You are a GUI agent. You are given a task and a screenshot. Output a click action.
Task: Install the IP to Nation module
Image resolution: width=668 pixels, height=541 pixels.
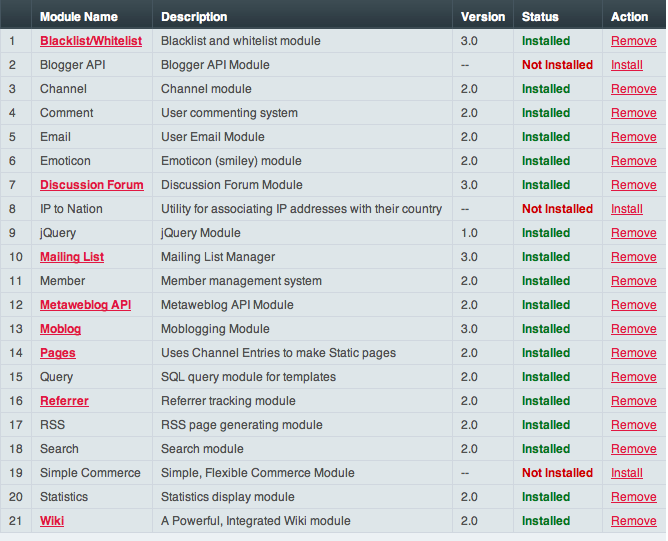click(627, 209)
